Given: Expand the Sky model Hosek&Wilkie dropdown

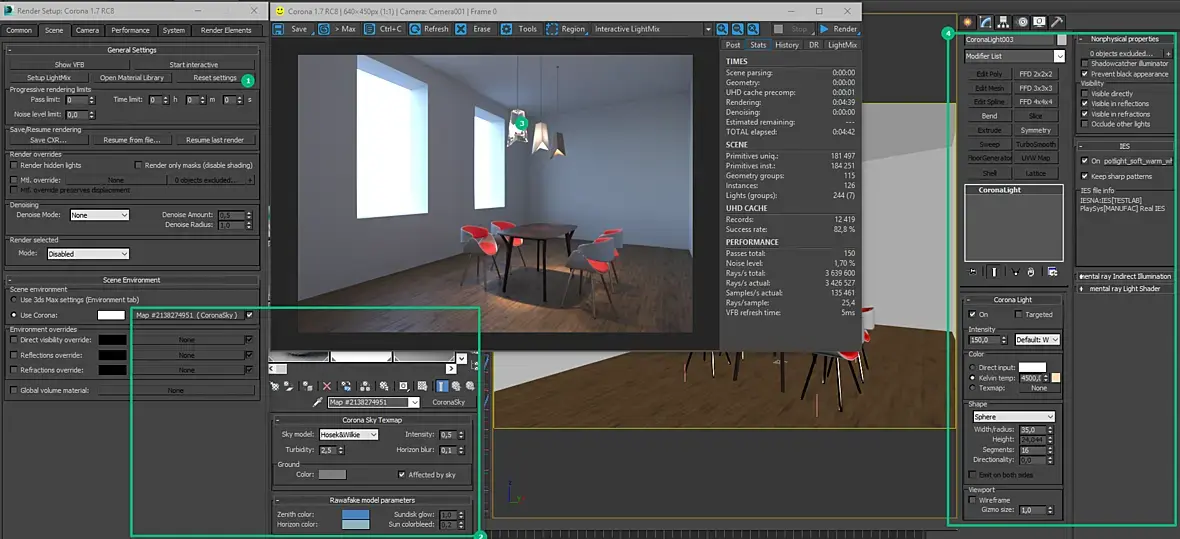Looking at the screenshot, I should (x=348, y=435).
